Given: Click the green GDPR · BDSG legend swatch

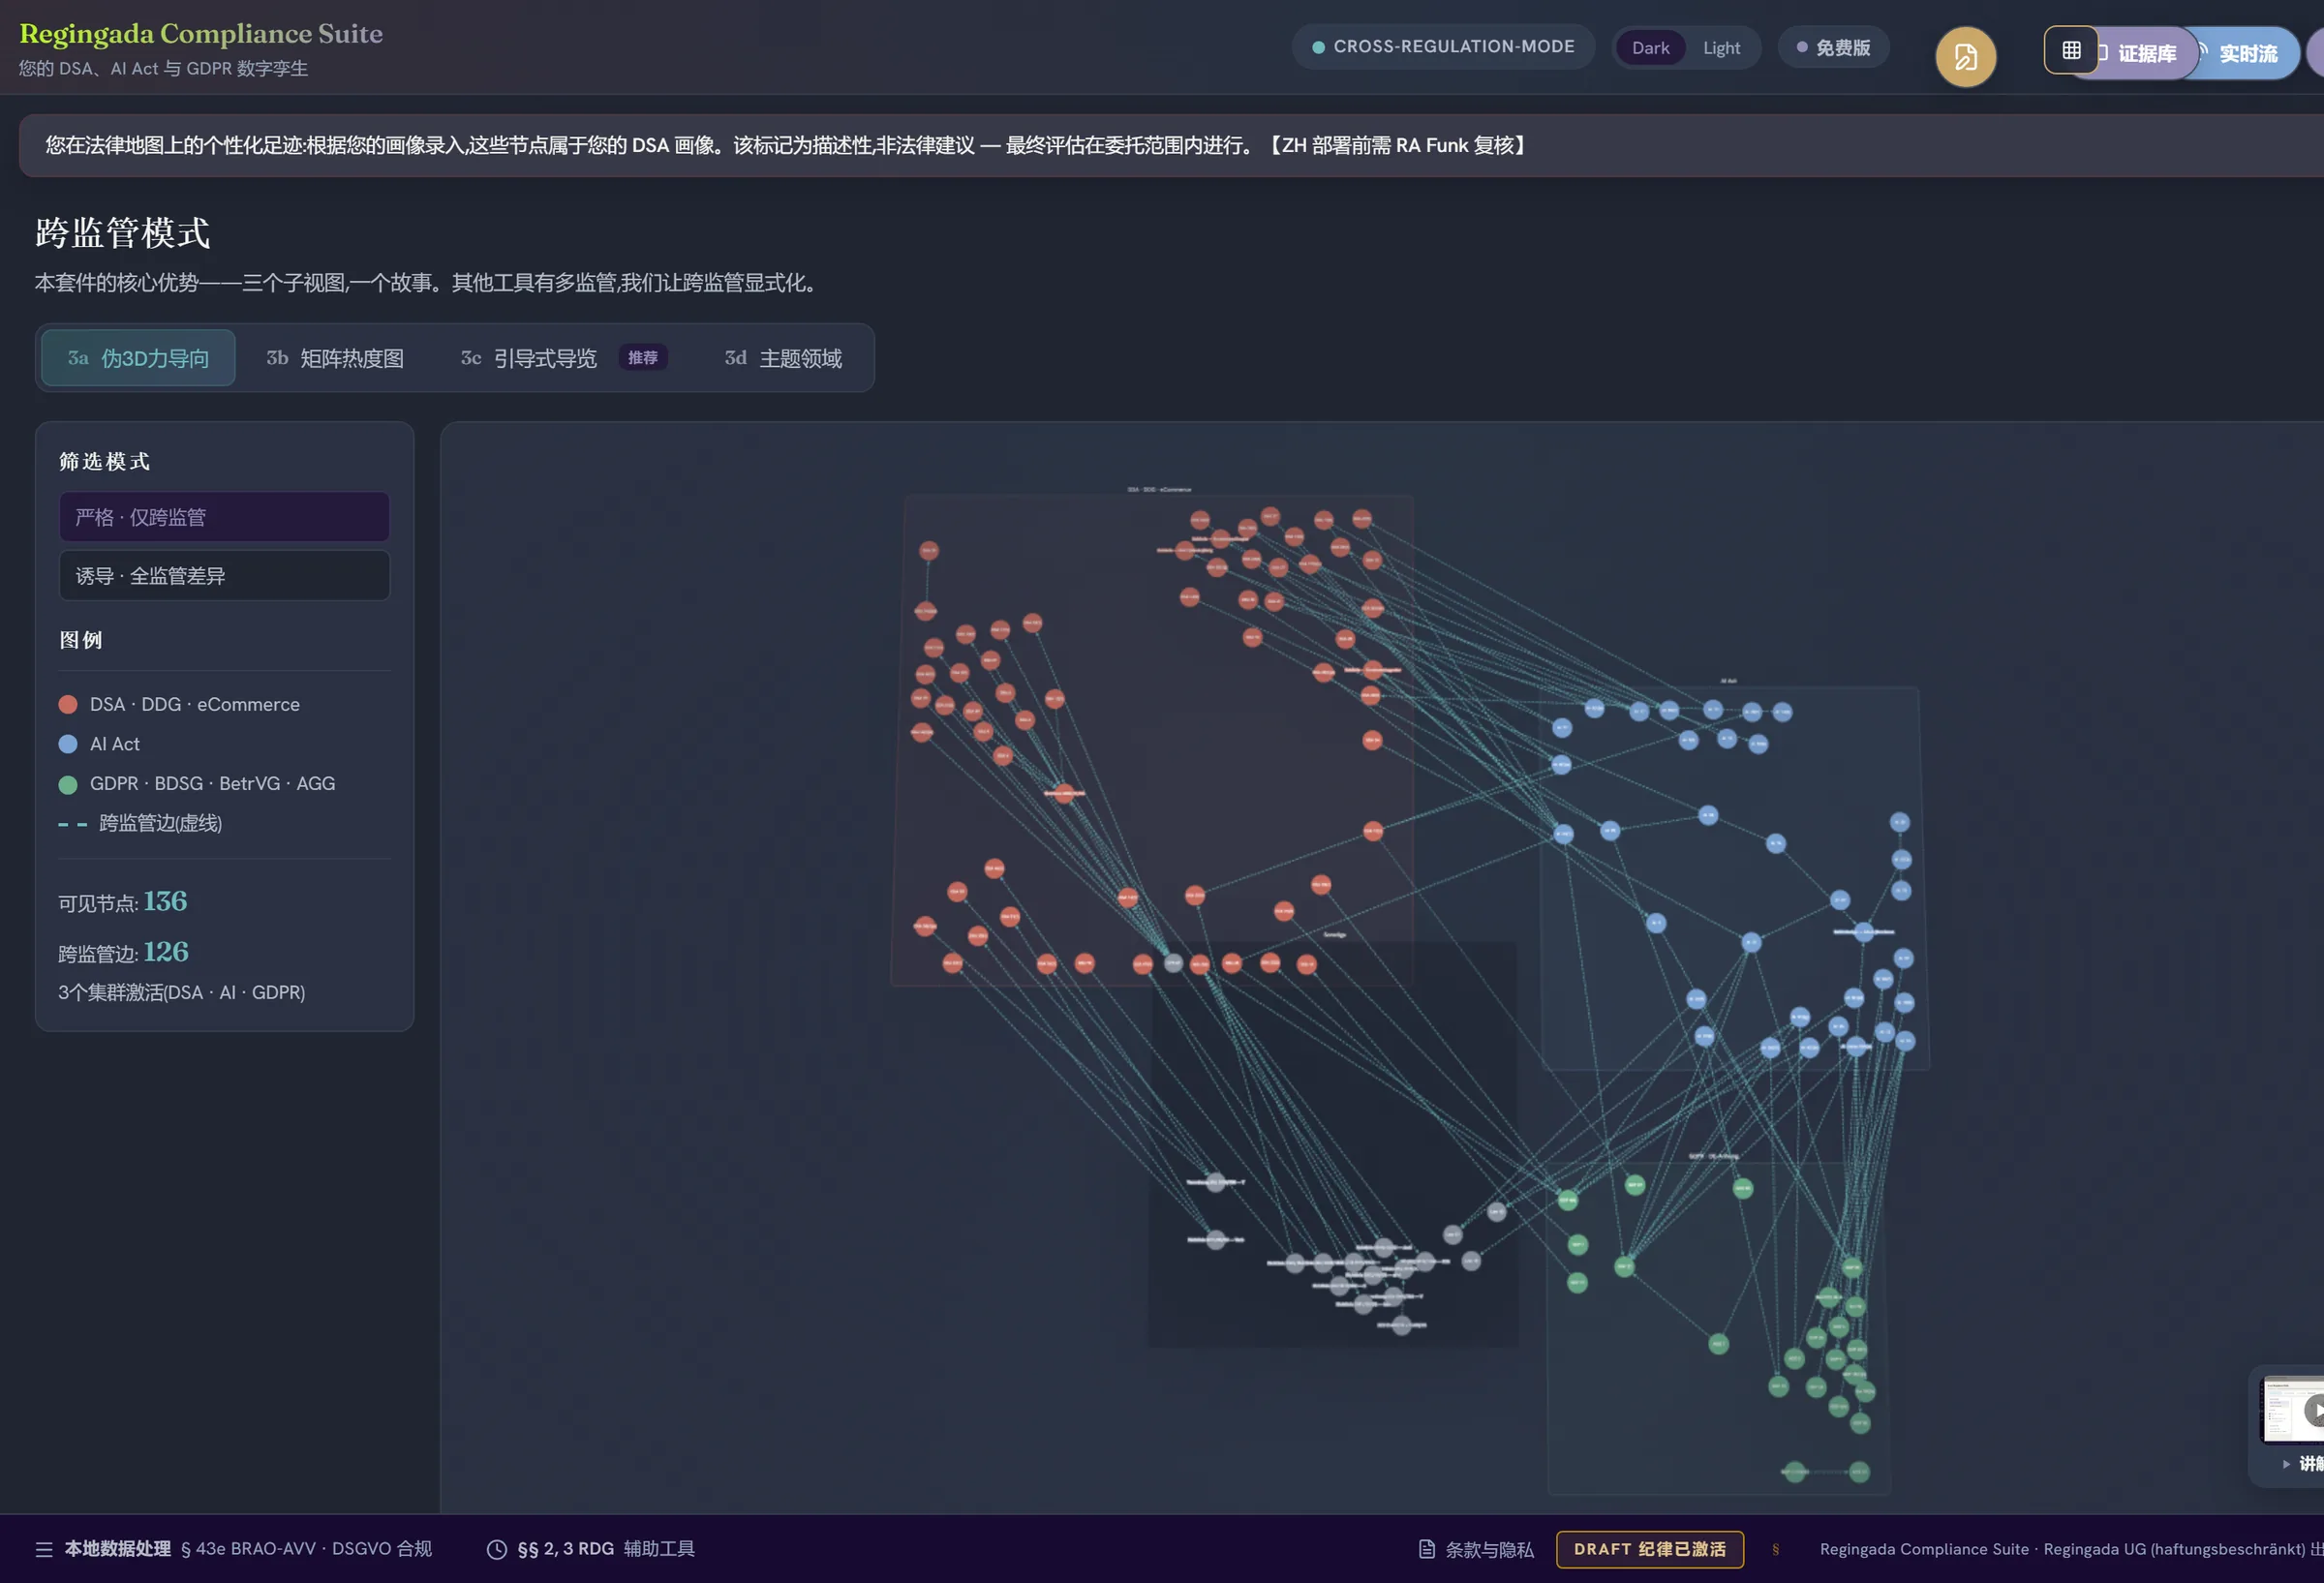Looking at the screenshot, I should click(68, 784).
